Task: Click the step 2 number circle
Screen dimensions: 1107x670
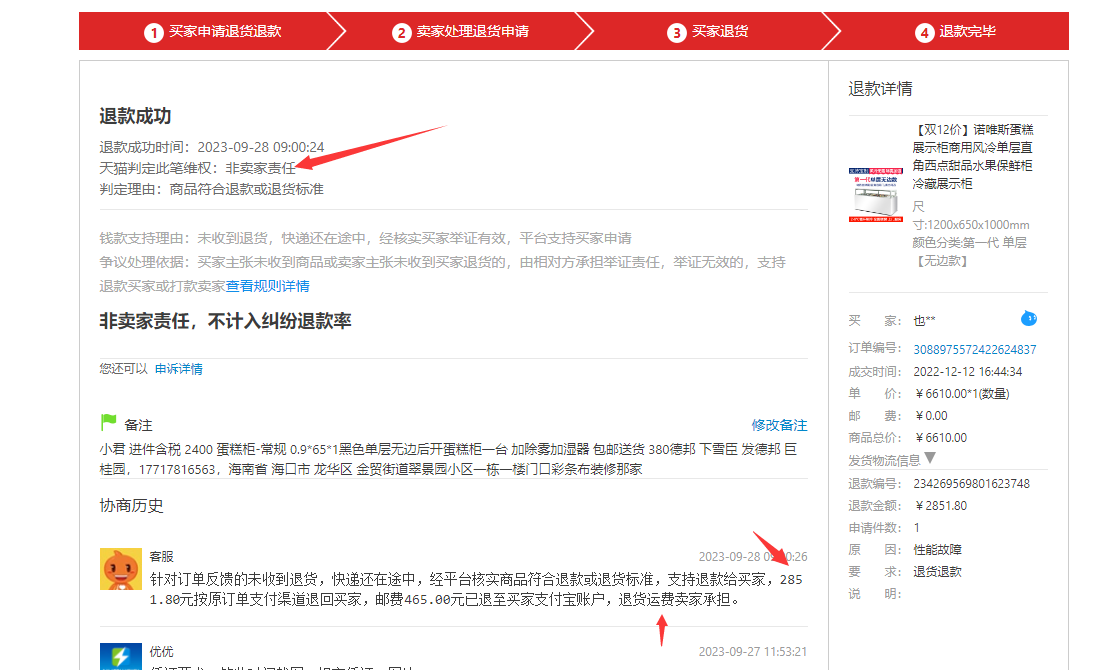Action: [401, 32]
